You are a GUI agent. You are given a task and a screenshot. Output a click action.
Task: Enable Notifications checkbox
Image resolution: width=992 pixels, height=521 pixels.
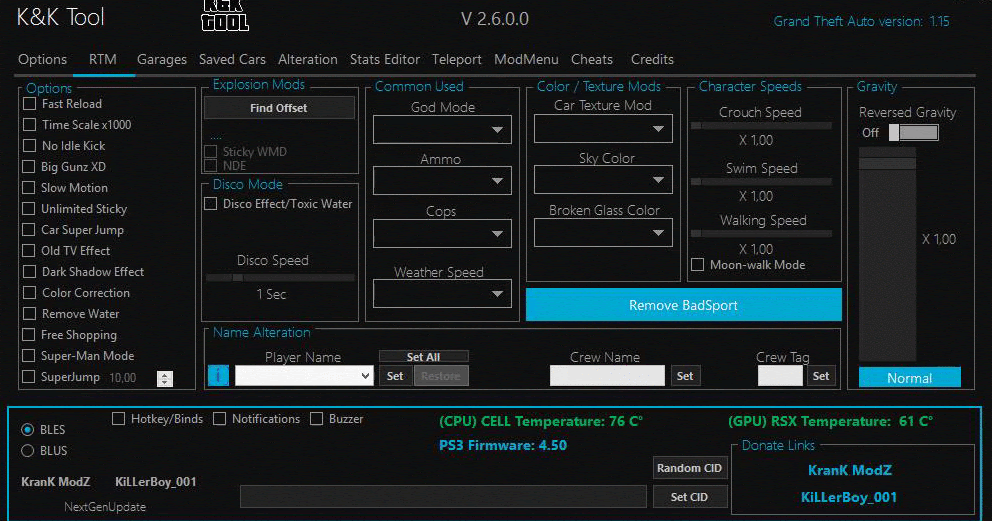[220, 419]
